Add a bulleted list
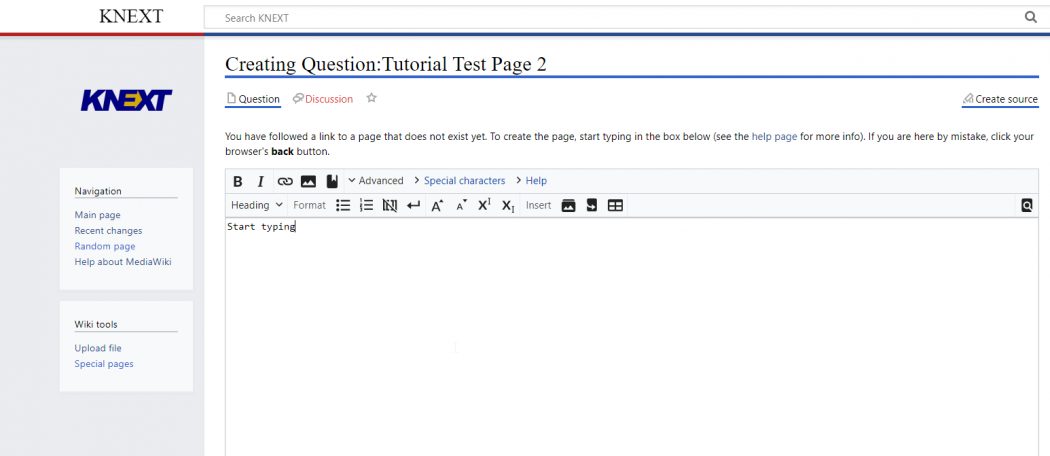1050x456 pixels. click(x=343, y=205)
